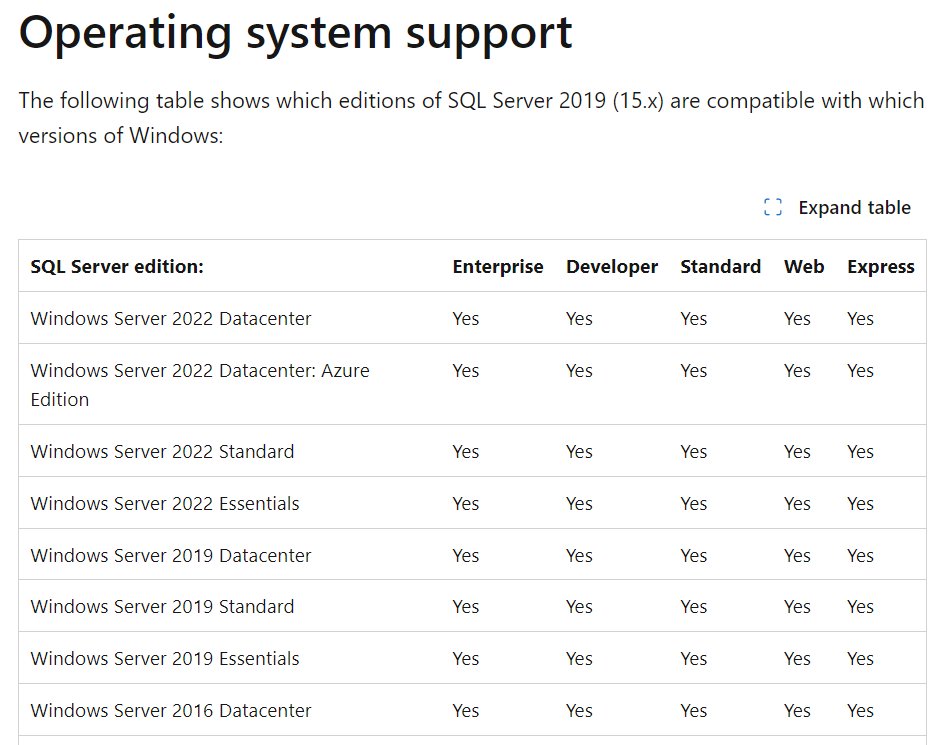Click the Express column header
946x745 pixels.
pyautogui.click(x=881, y=267)
